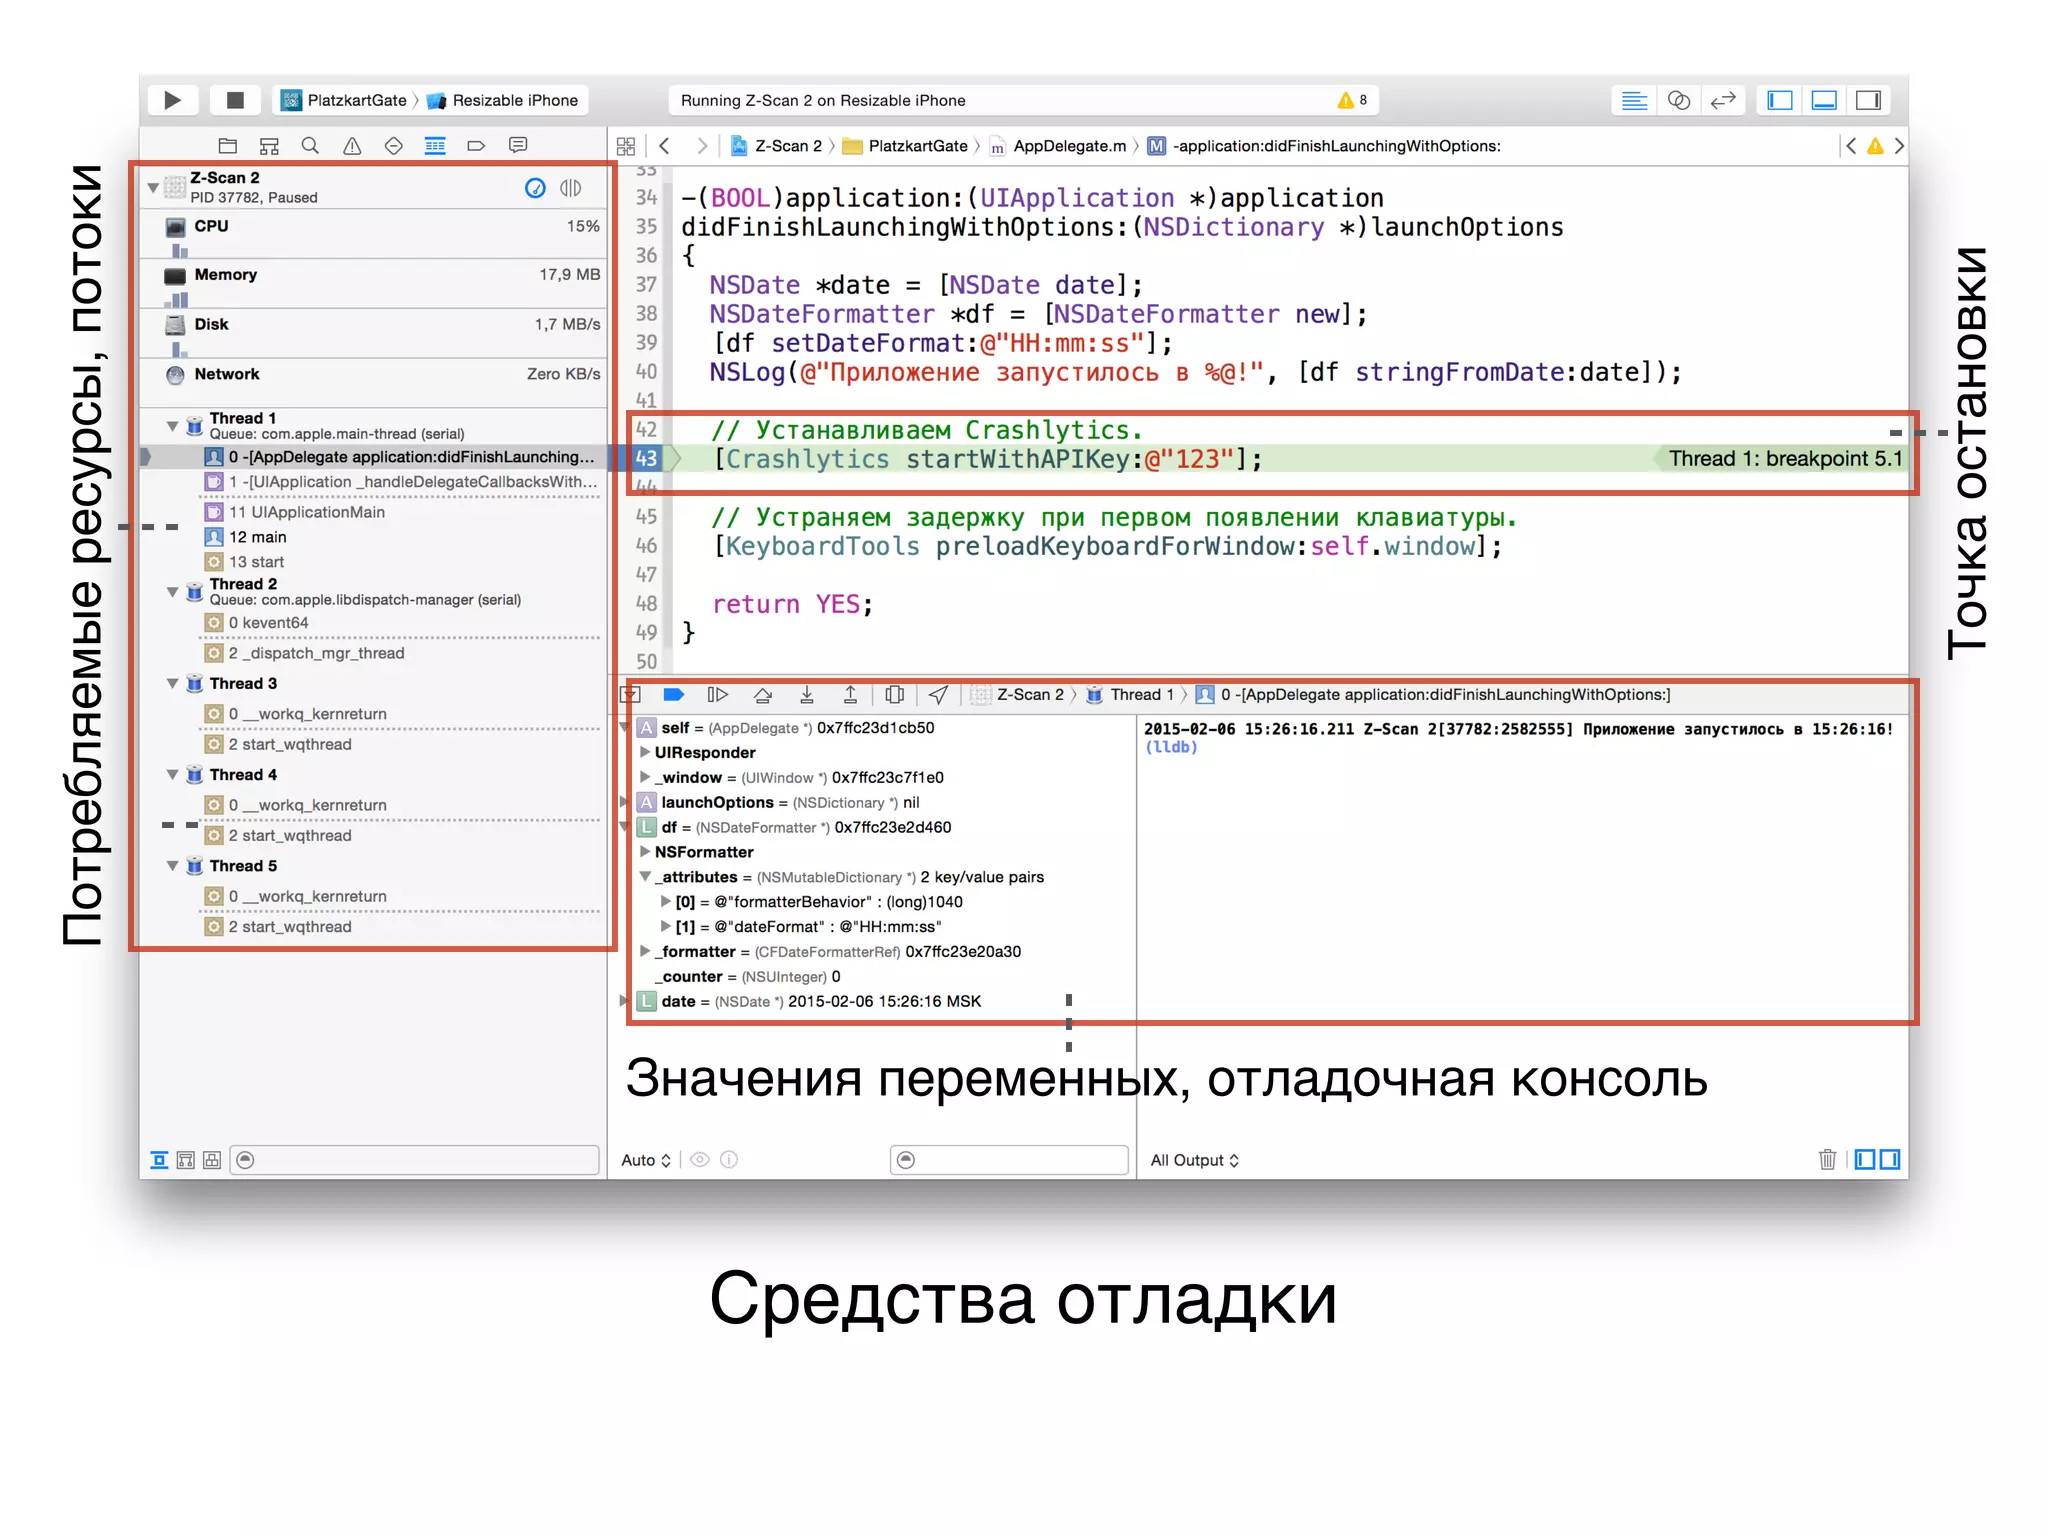Collapse Thread 5 disclosure triangle

coord(172,865)
